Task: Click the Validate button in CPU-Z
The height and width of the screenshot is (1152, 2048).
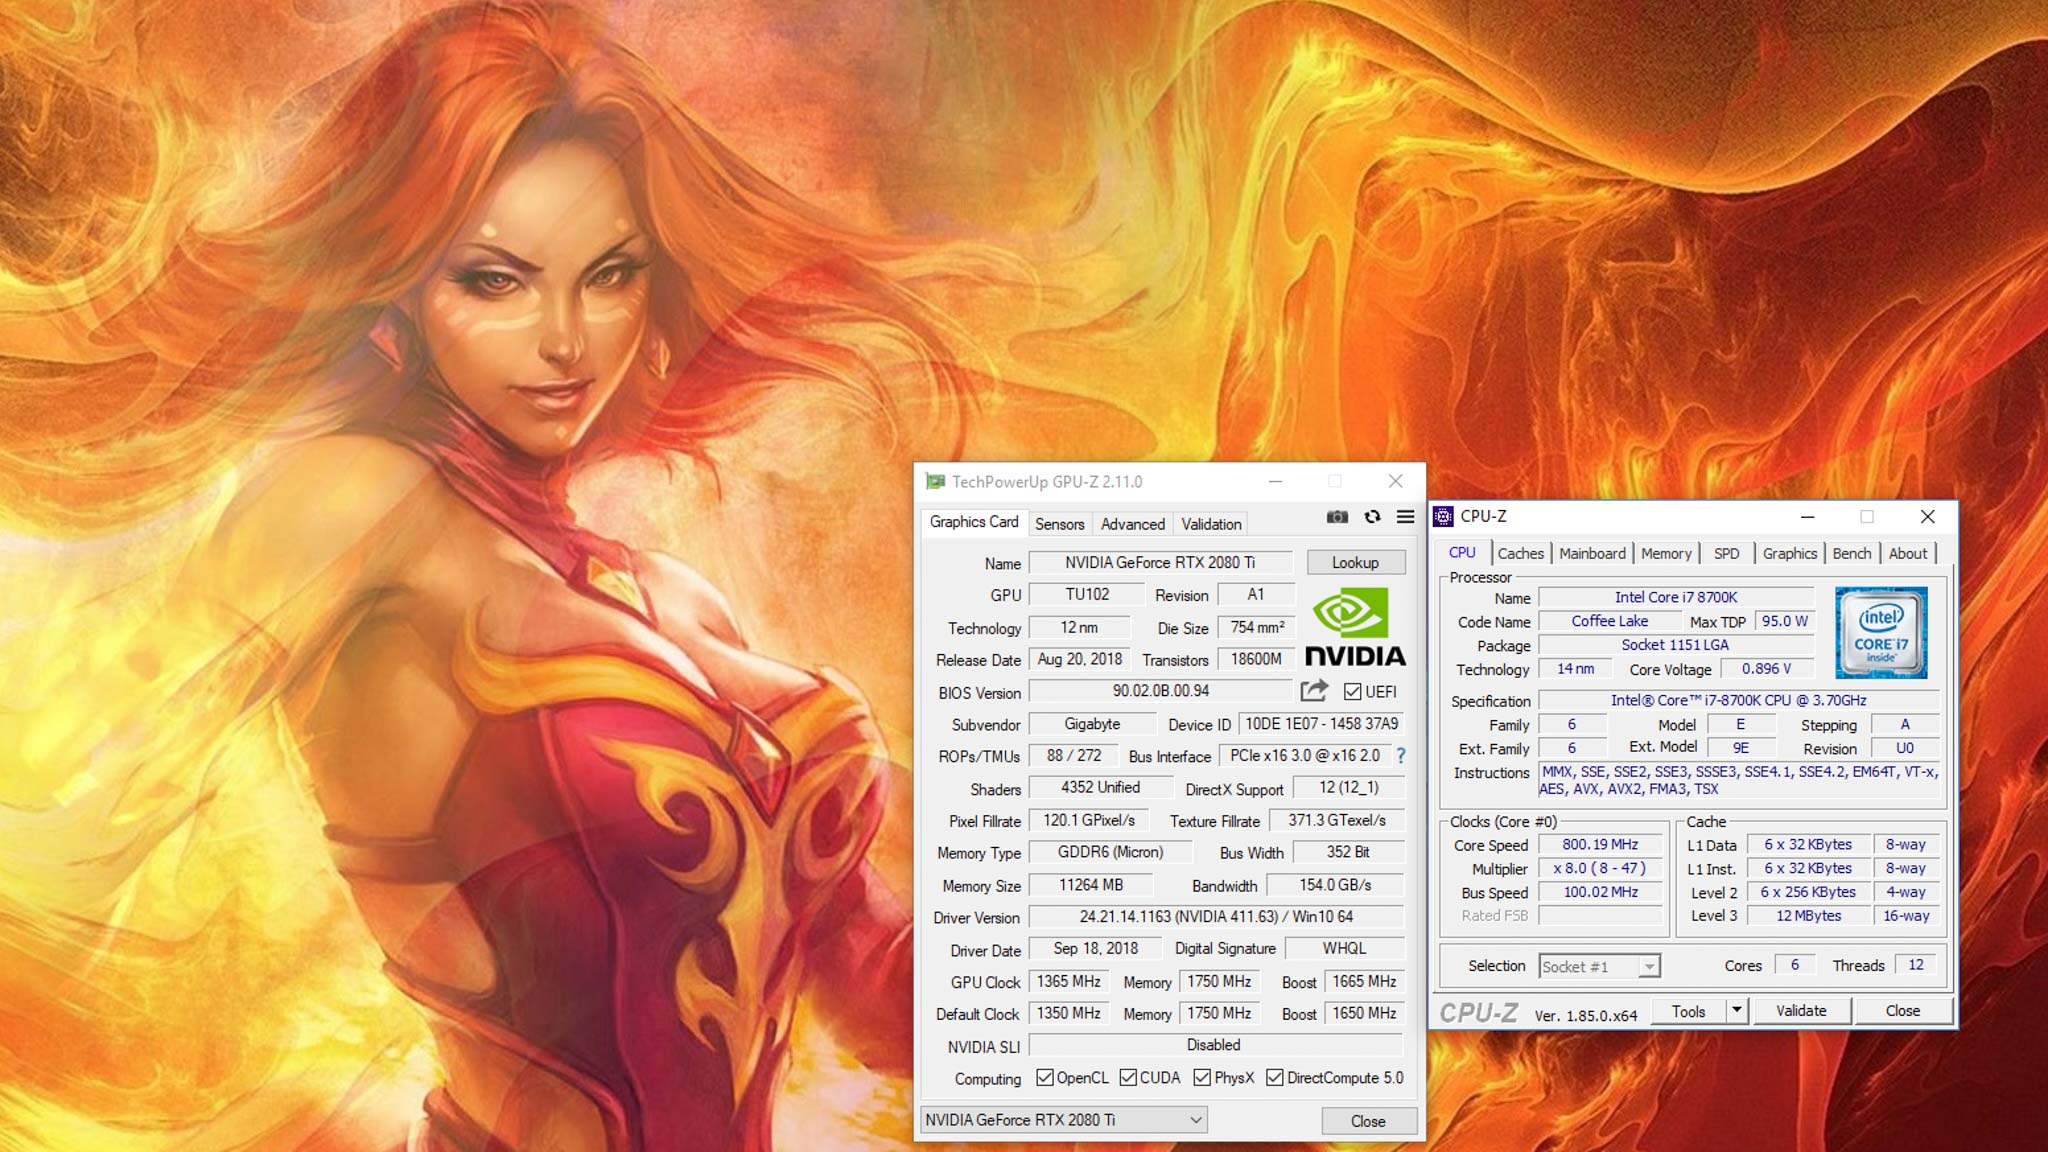Action: pos(1801,1011)
